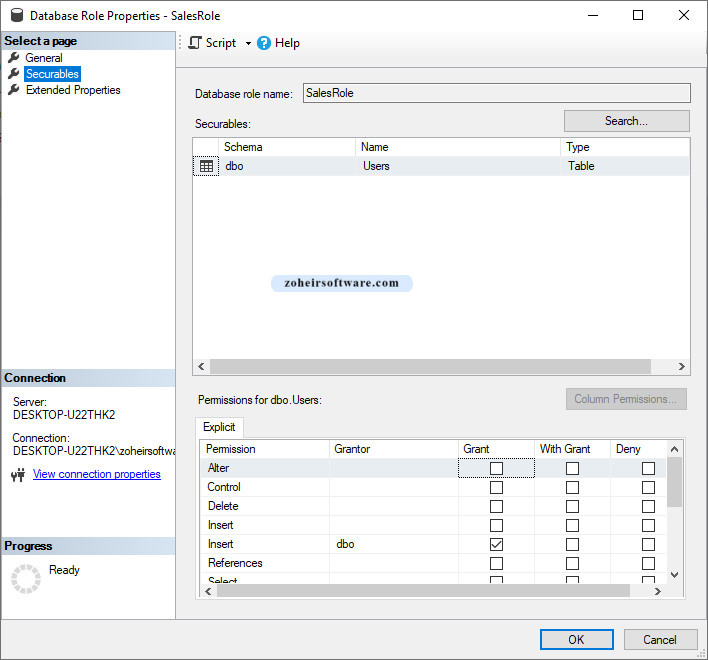The height and width of the screenshot is (660, 708).
Task: Click the securables horizontal scrollbar thumb
Action: (430, 367)
